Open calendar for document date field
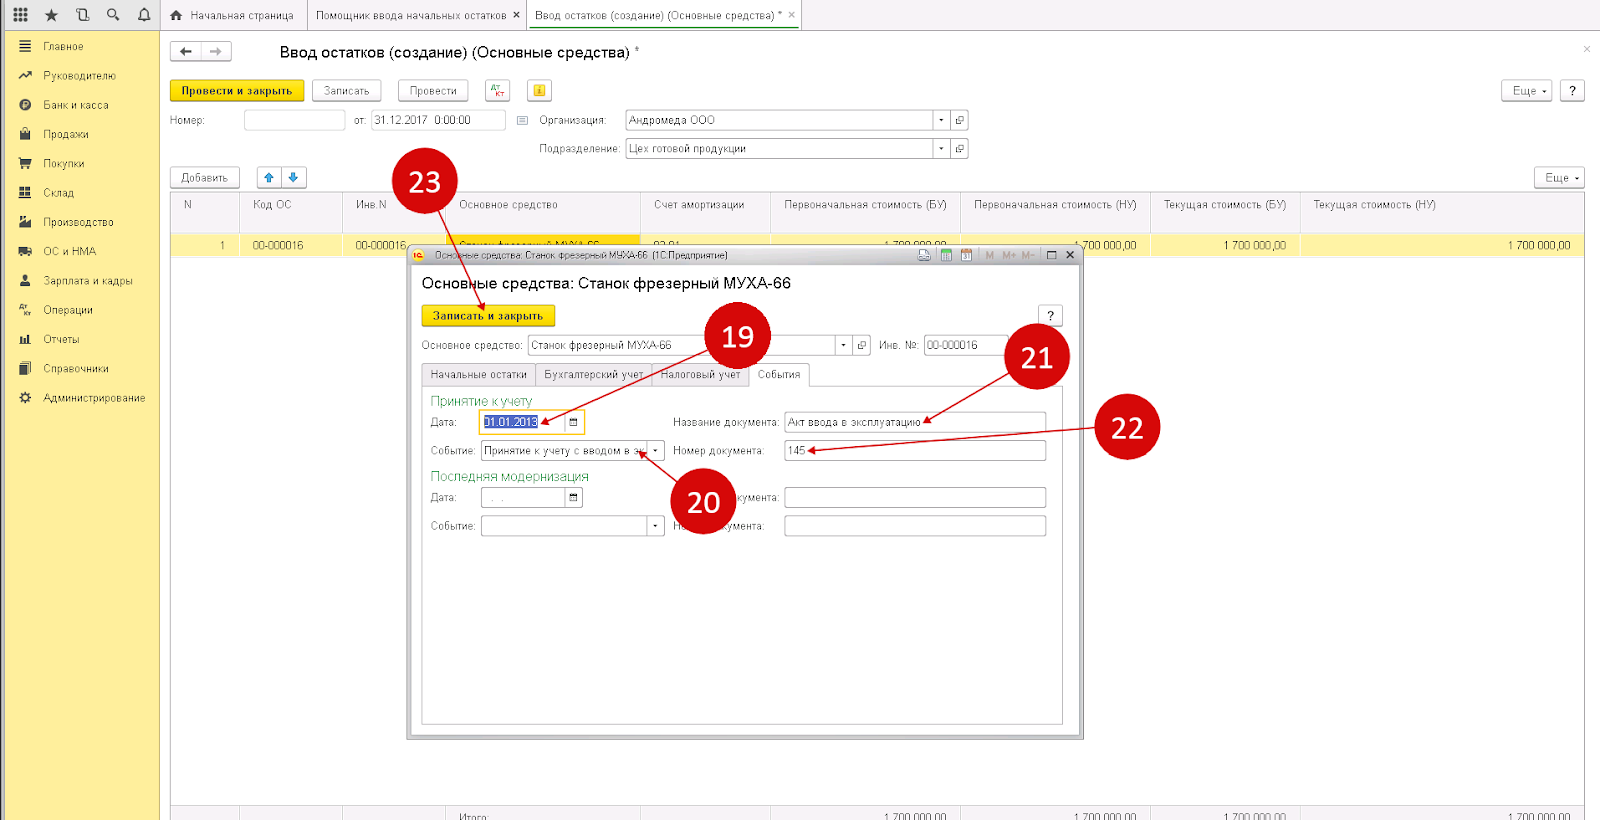Screen dimensions: 1600x820 coord(522,120)
